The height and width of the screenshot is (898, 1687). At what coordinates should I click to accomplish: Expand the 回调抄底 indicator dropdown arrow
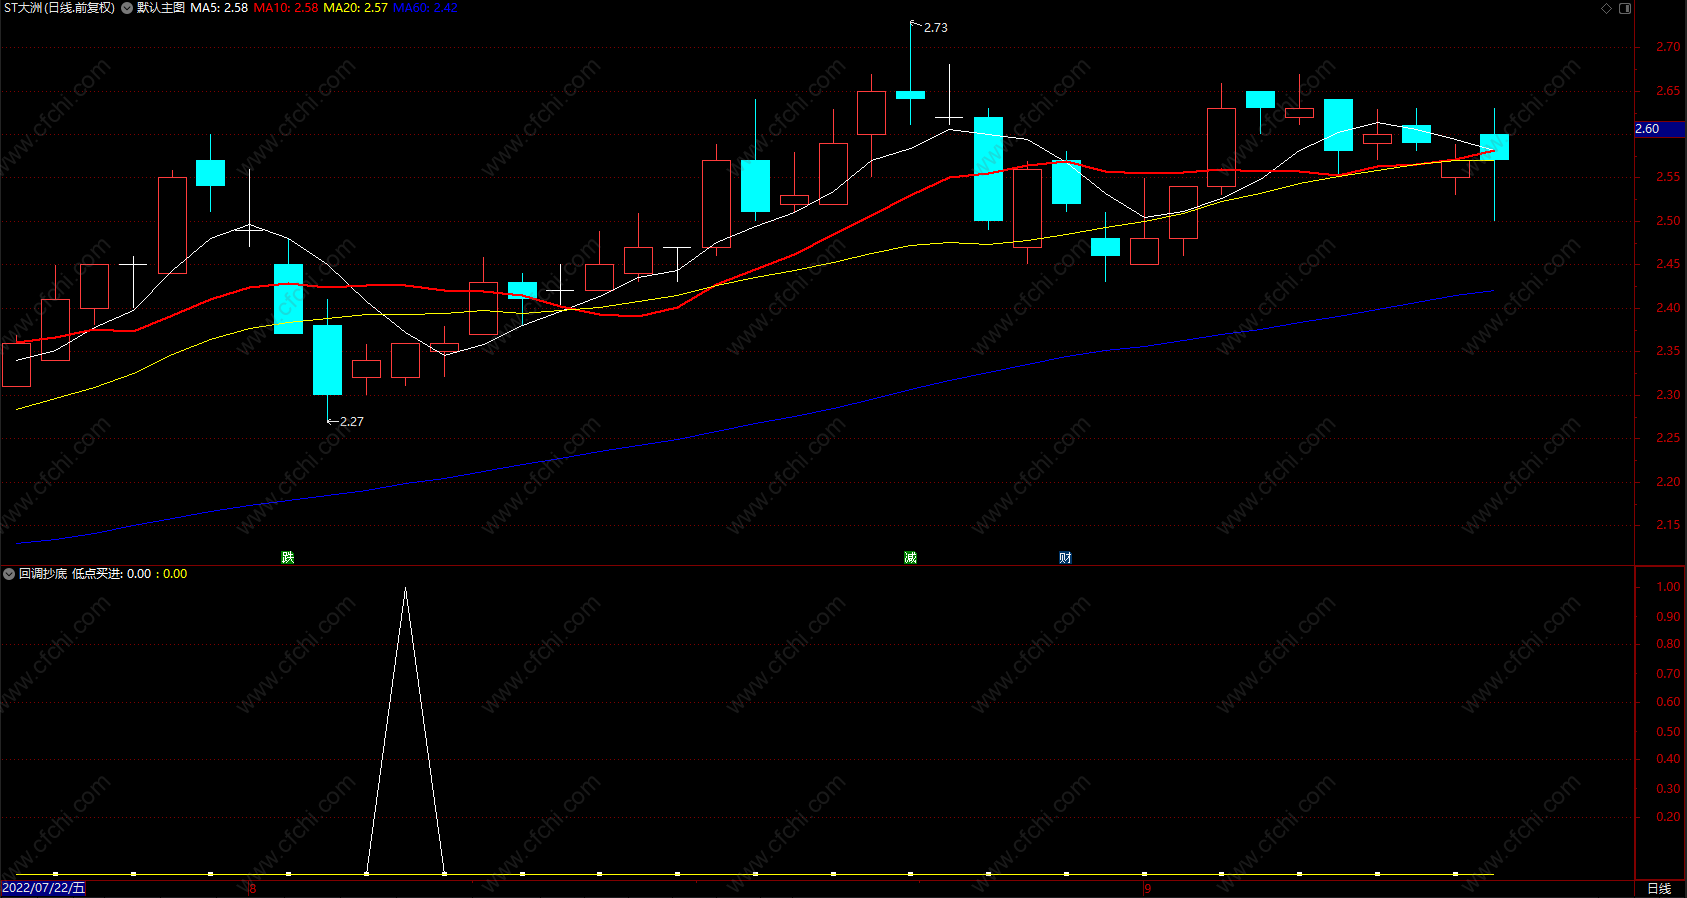[x=9, y=574]
